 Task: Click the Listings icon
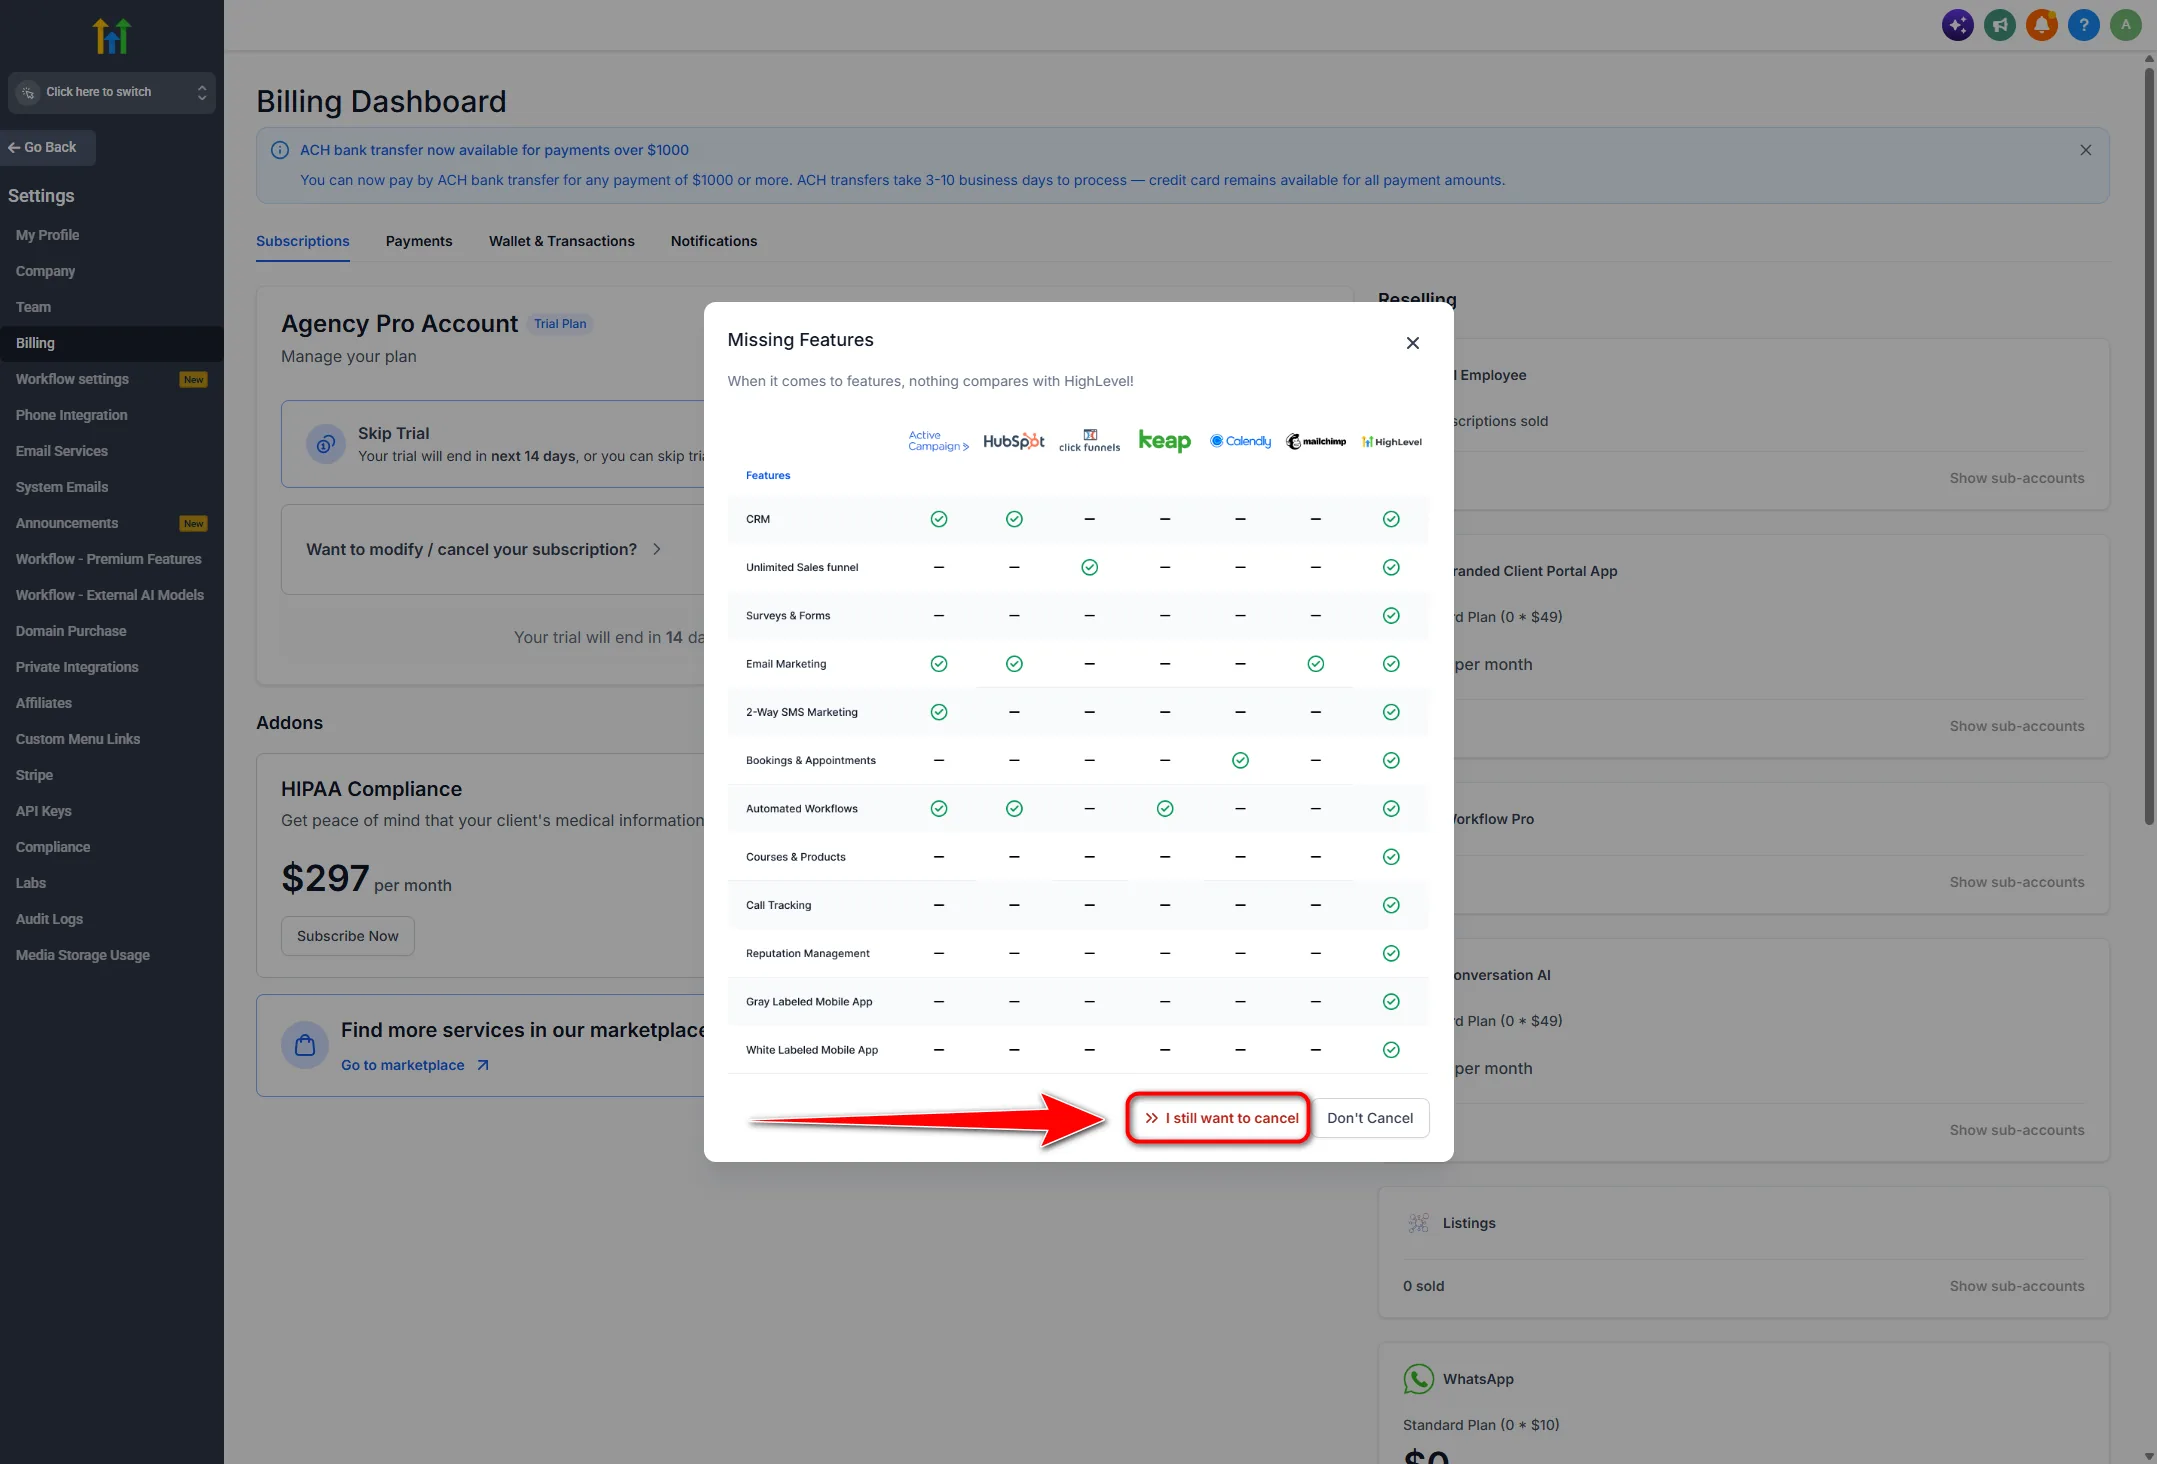tap(1418, 1223)
